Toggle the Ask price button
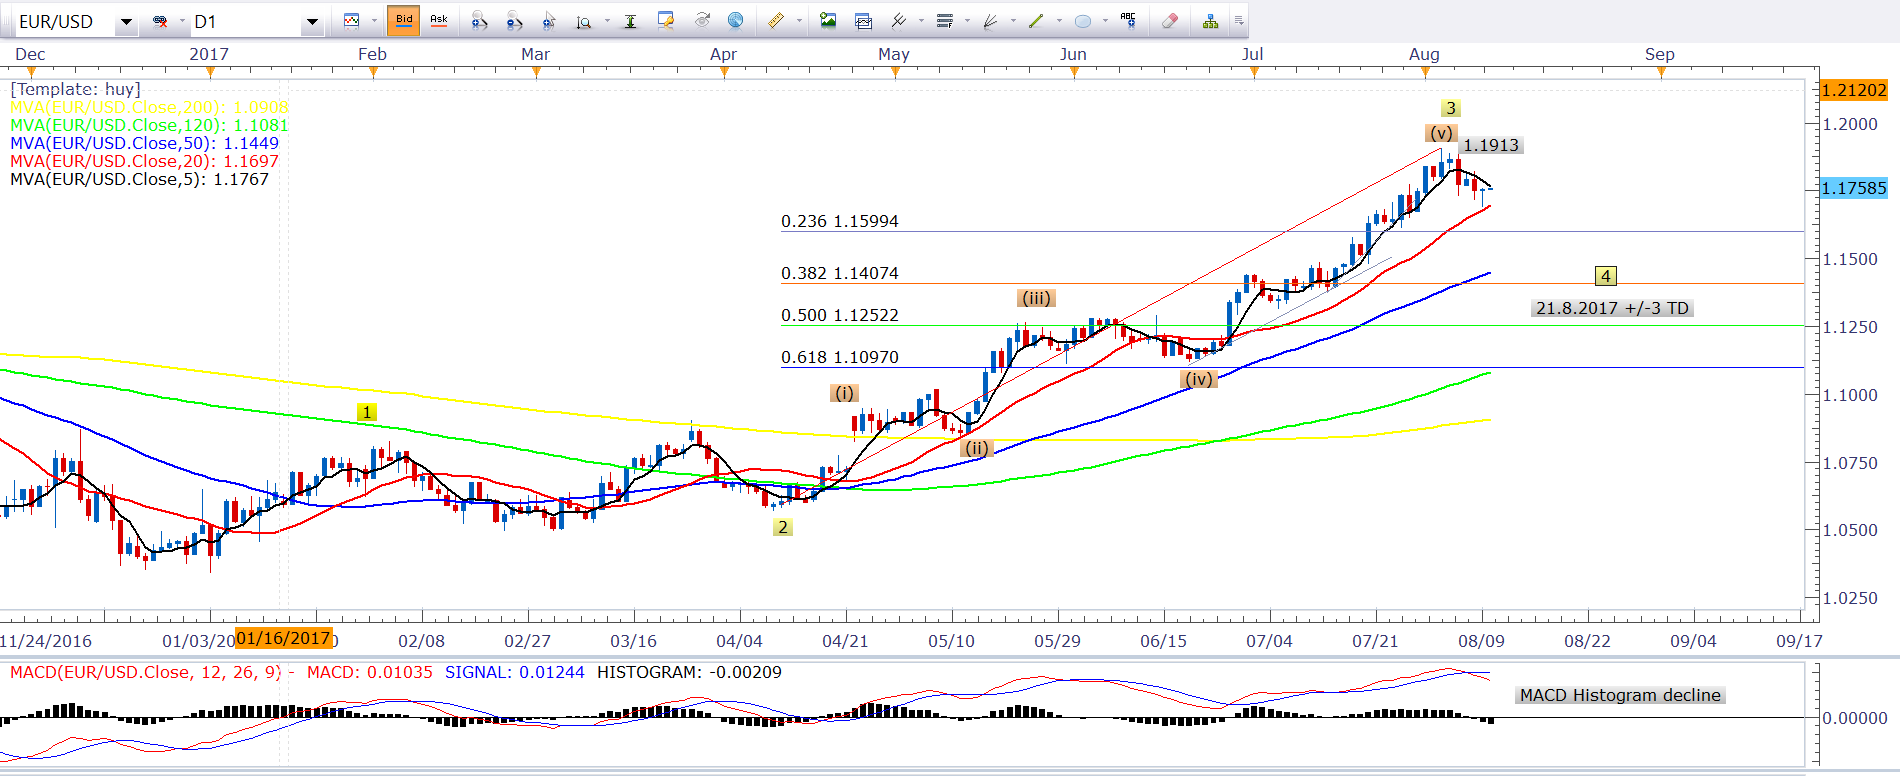Image resolution: width=1900 pixels, height=776 pixels. click(x=438, y=20)
